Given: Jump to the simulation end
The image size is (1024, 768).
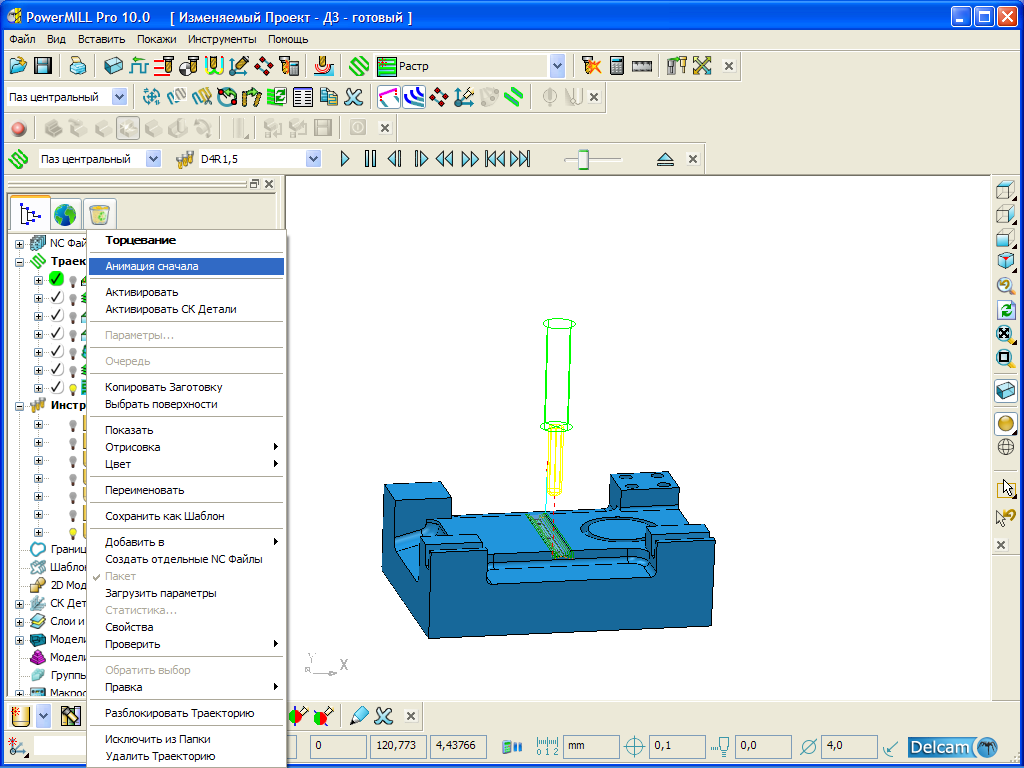Looking at the screenshot, I should [520, 159].
